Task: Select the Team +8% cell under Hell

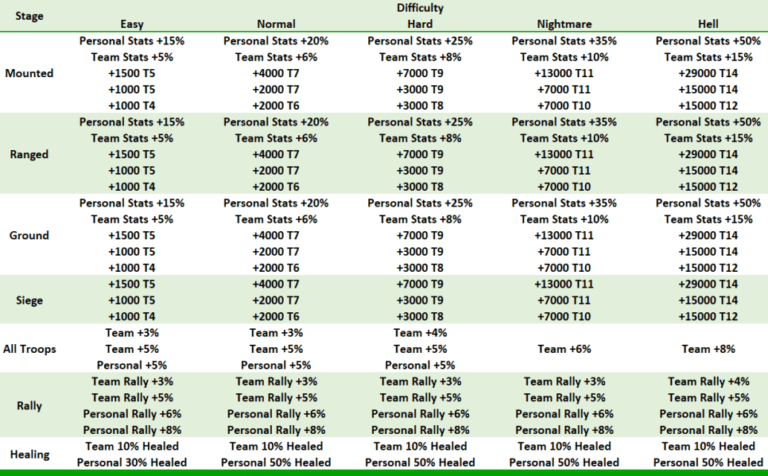Action: click(709, 349)
